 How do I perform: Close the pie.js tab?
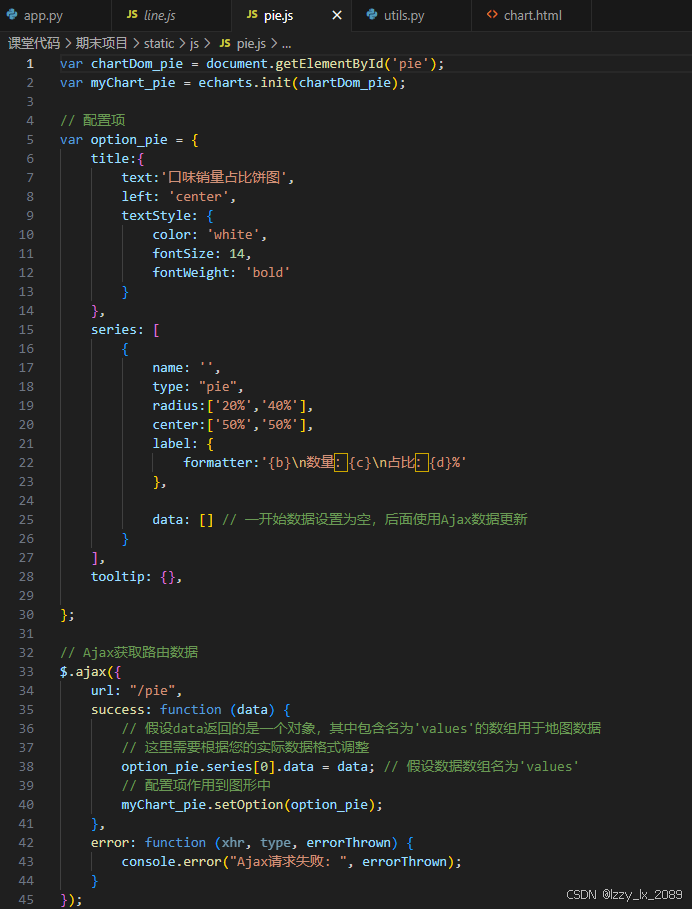pos(337,16)
